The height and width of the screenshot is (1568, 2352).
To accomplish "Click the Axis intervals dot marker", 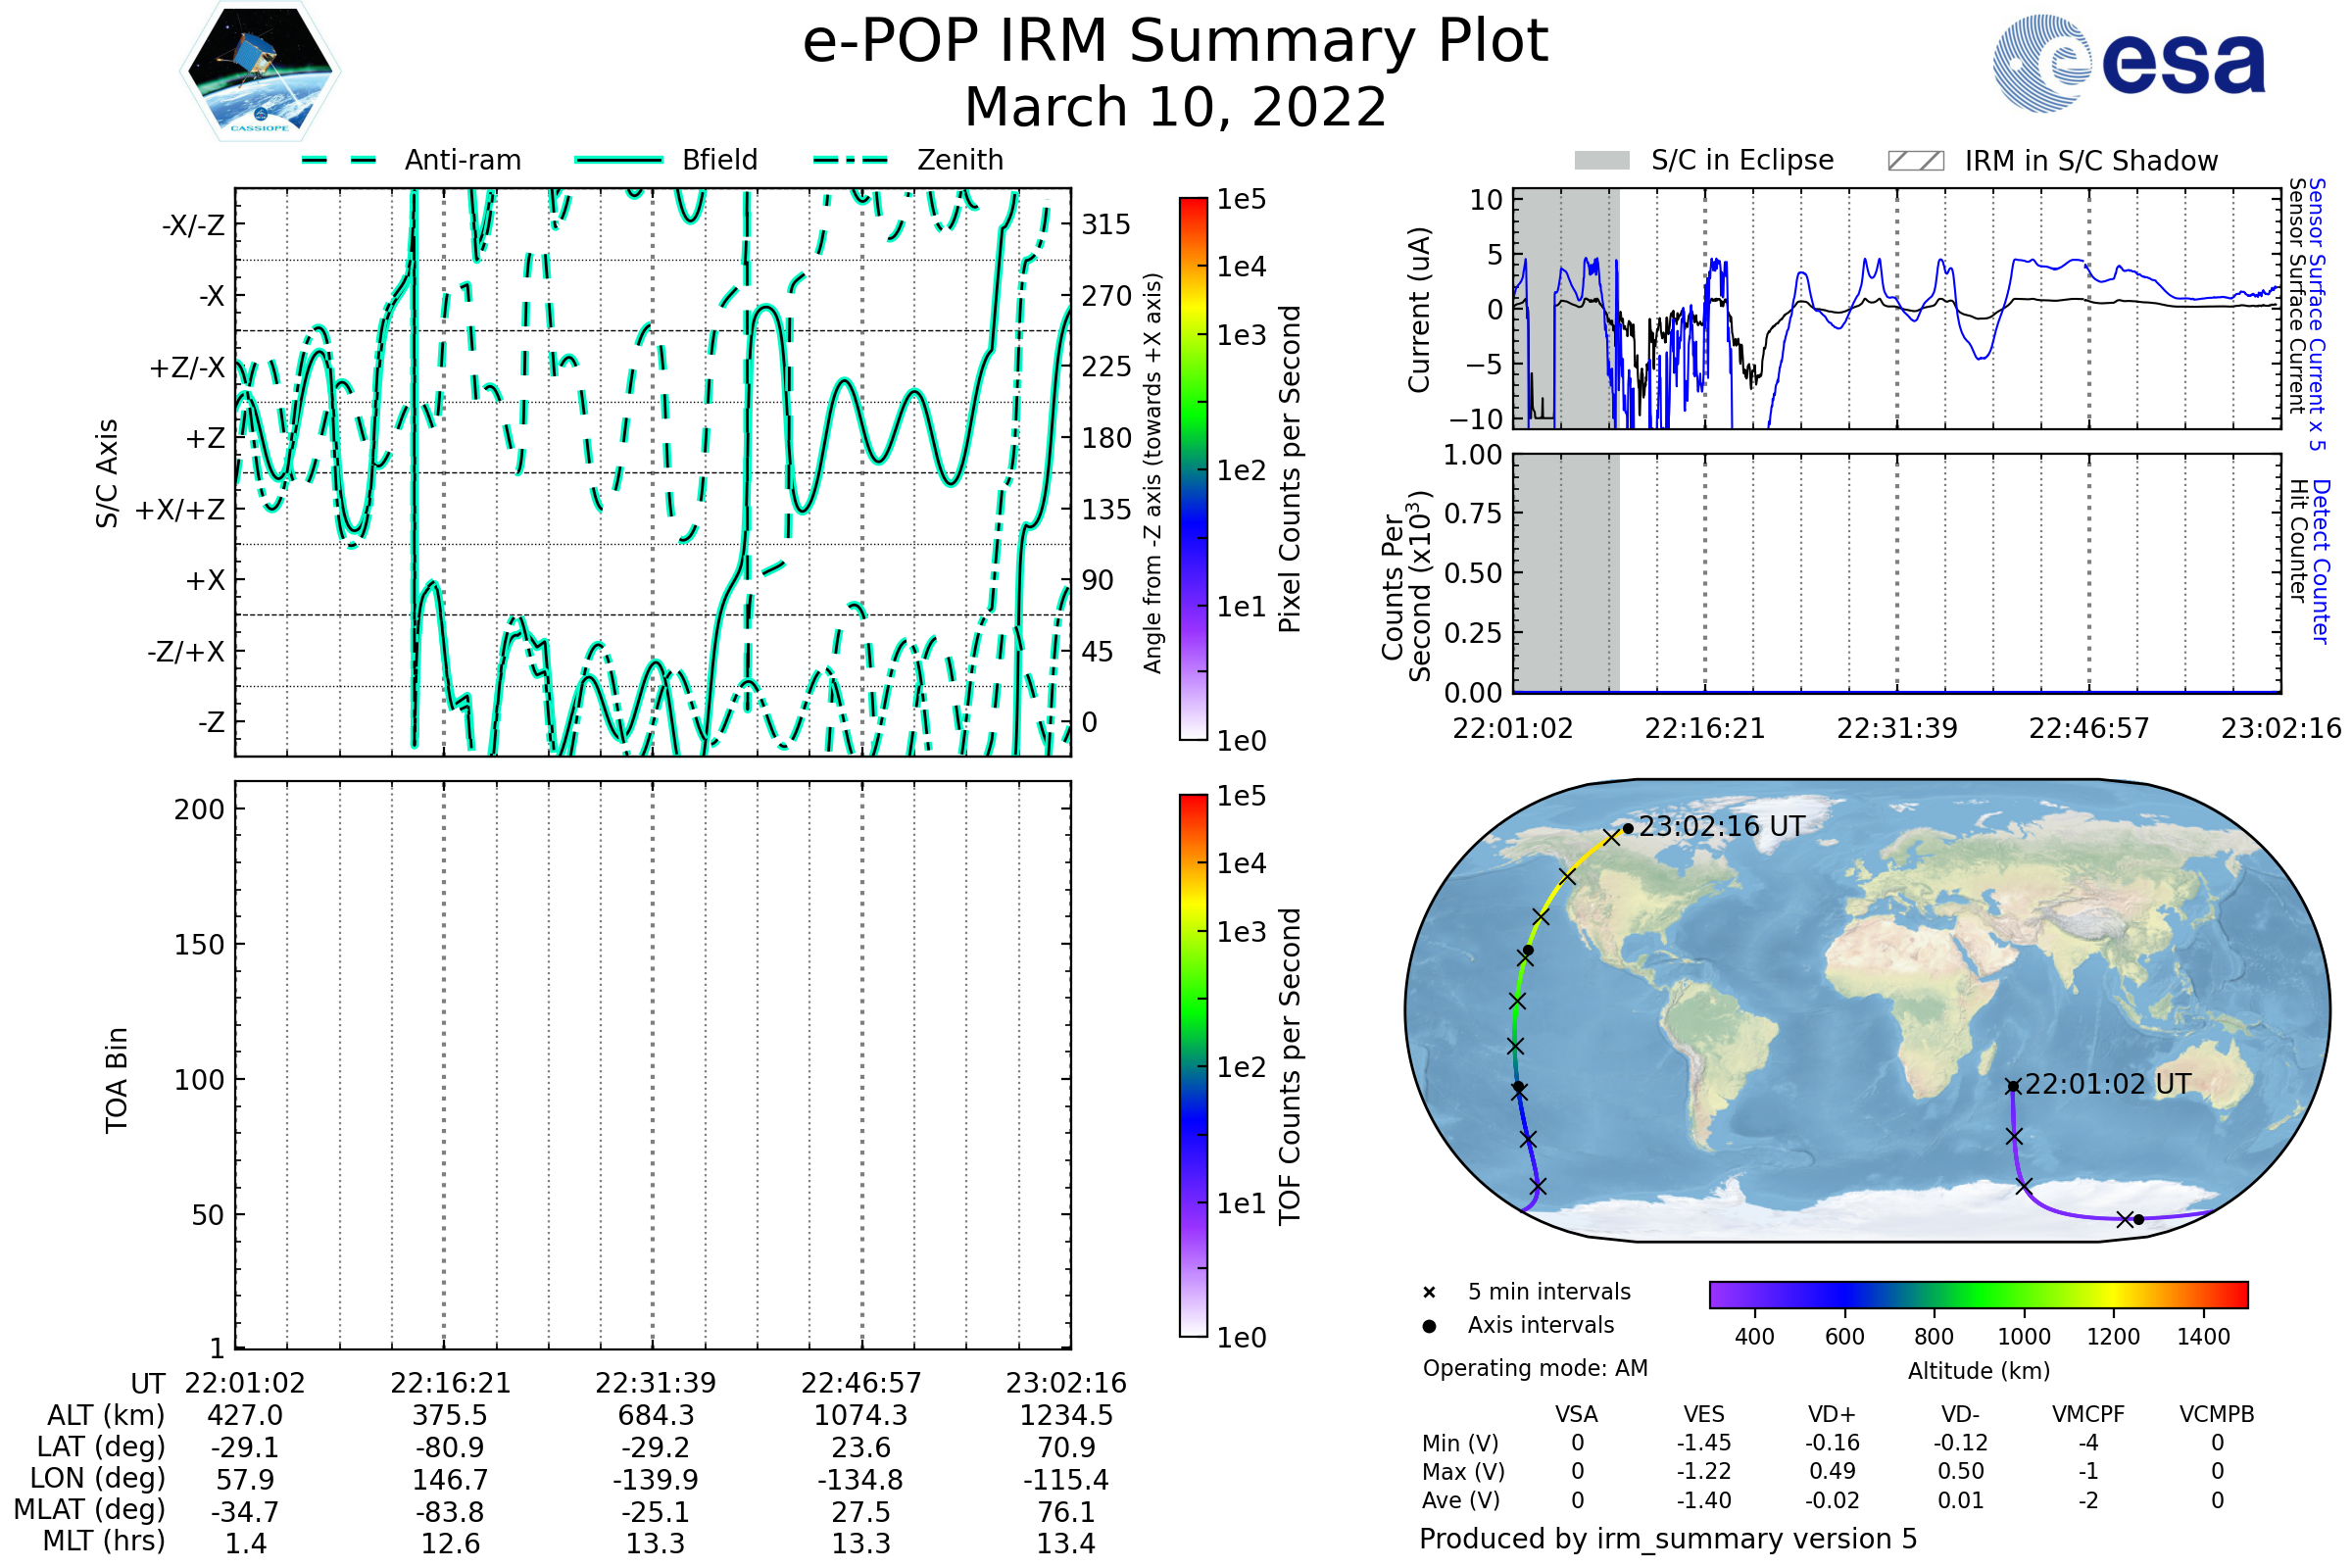I will [1429, 1326].
